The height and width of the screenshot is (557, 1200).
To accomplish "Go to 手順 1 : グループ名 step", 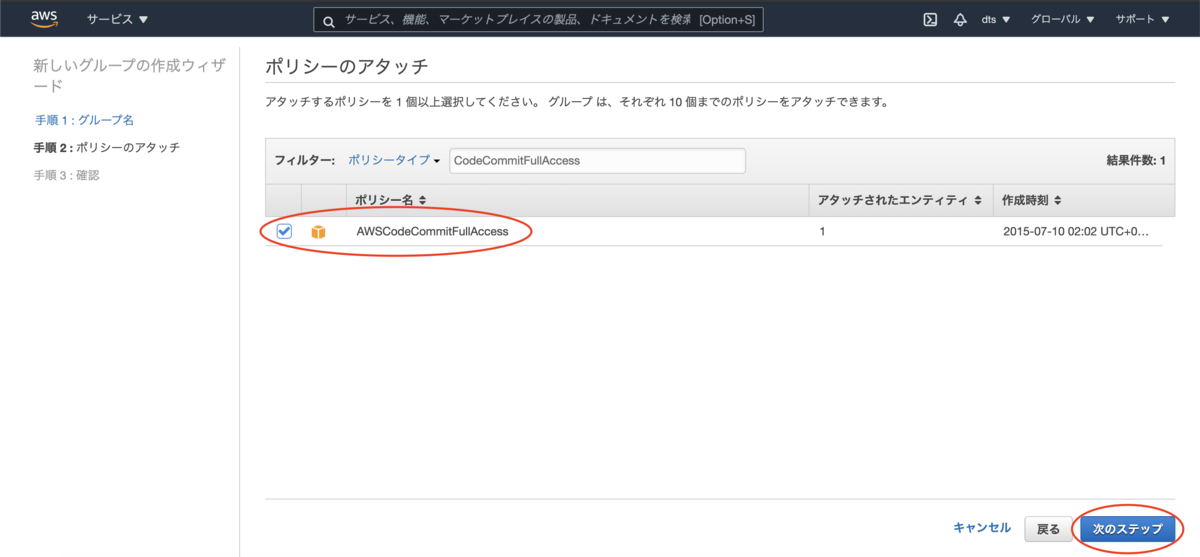I will click(x=84, y=120).
